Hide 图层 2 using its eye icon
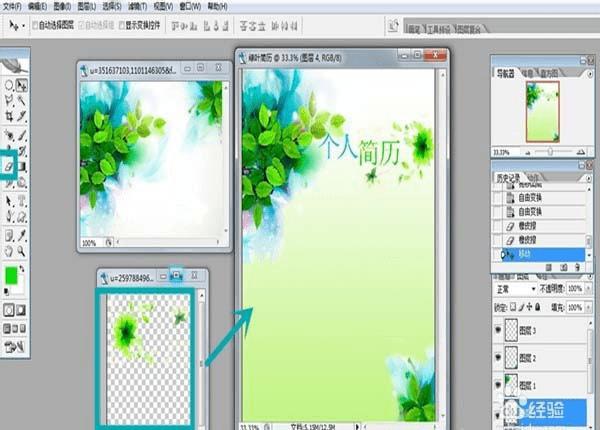Viewport: 600px width, 430px height. (x=498, y=357)
